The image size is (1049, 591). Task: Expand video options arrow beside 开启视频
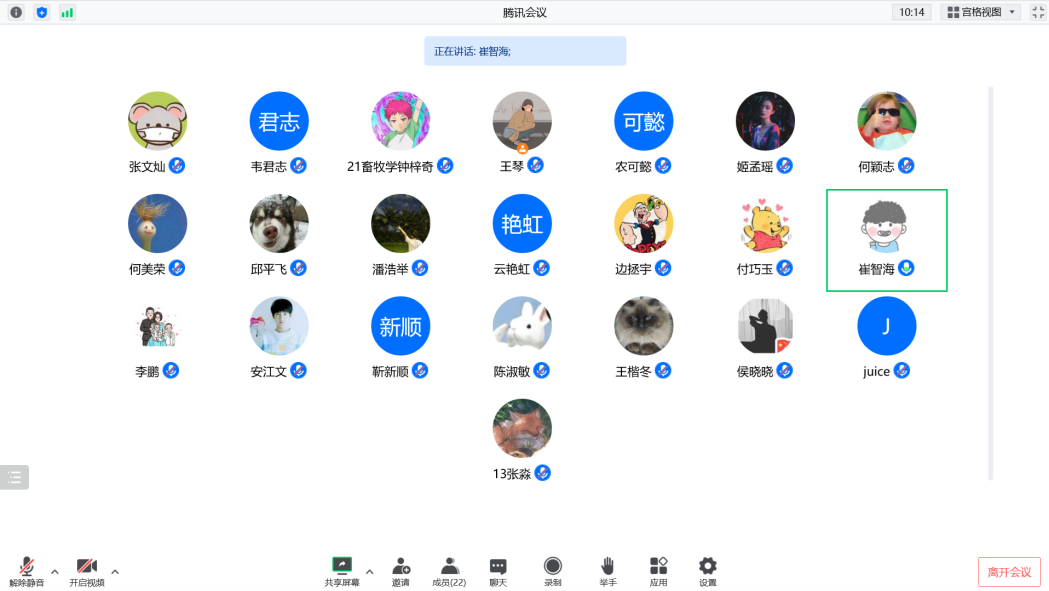coord(115,572)
